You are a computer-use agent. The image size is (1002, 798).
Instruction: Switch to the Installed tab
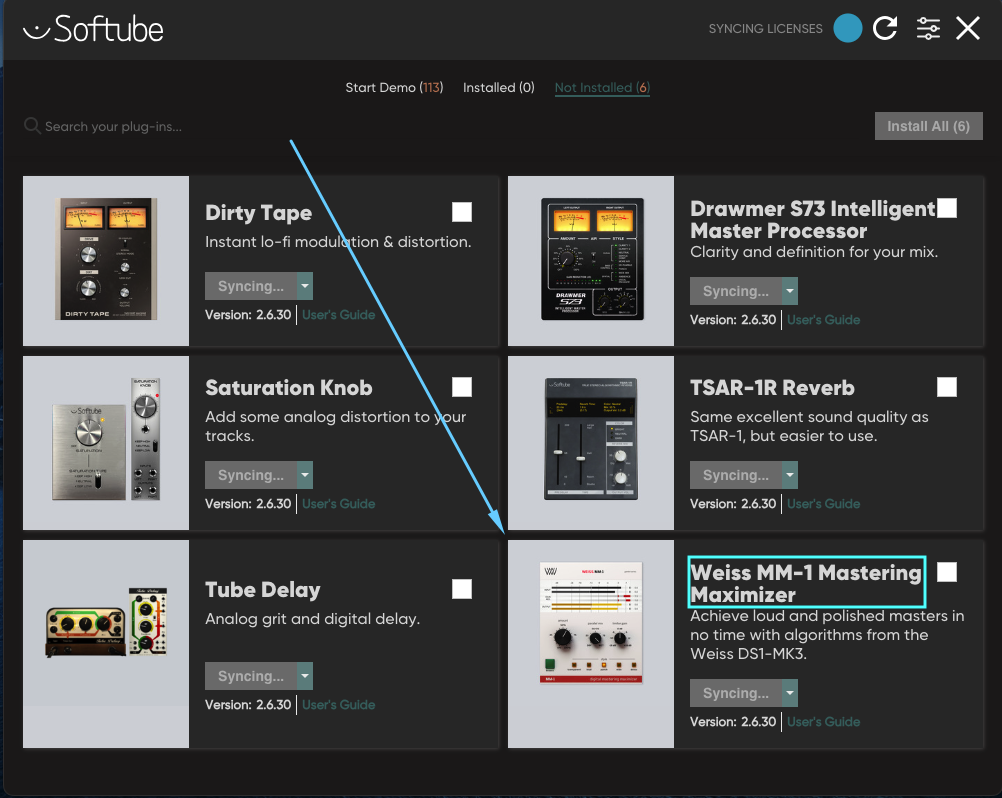click(x=498, y=87)
